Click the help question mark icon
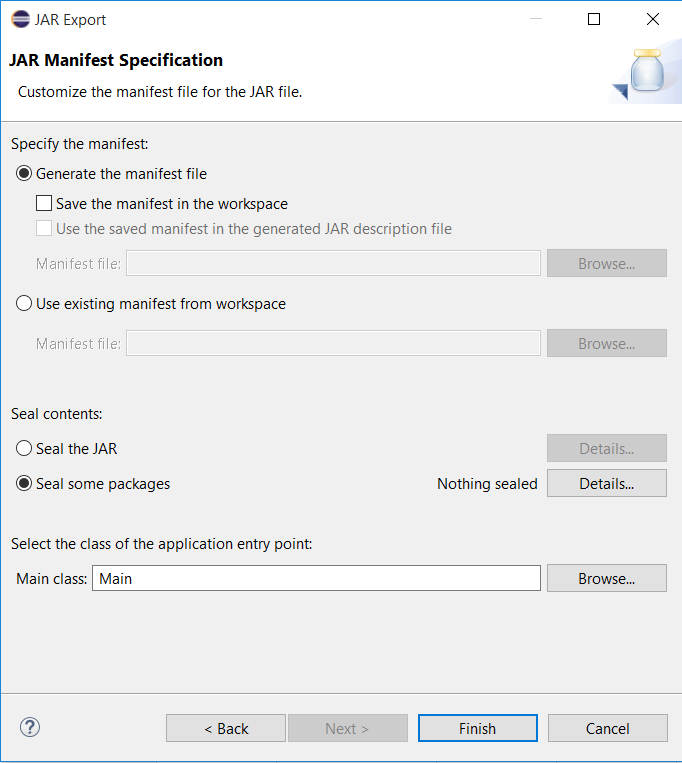The width and height of the screenshot is (682, 763). (30, 727)
